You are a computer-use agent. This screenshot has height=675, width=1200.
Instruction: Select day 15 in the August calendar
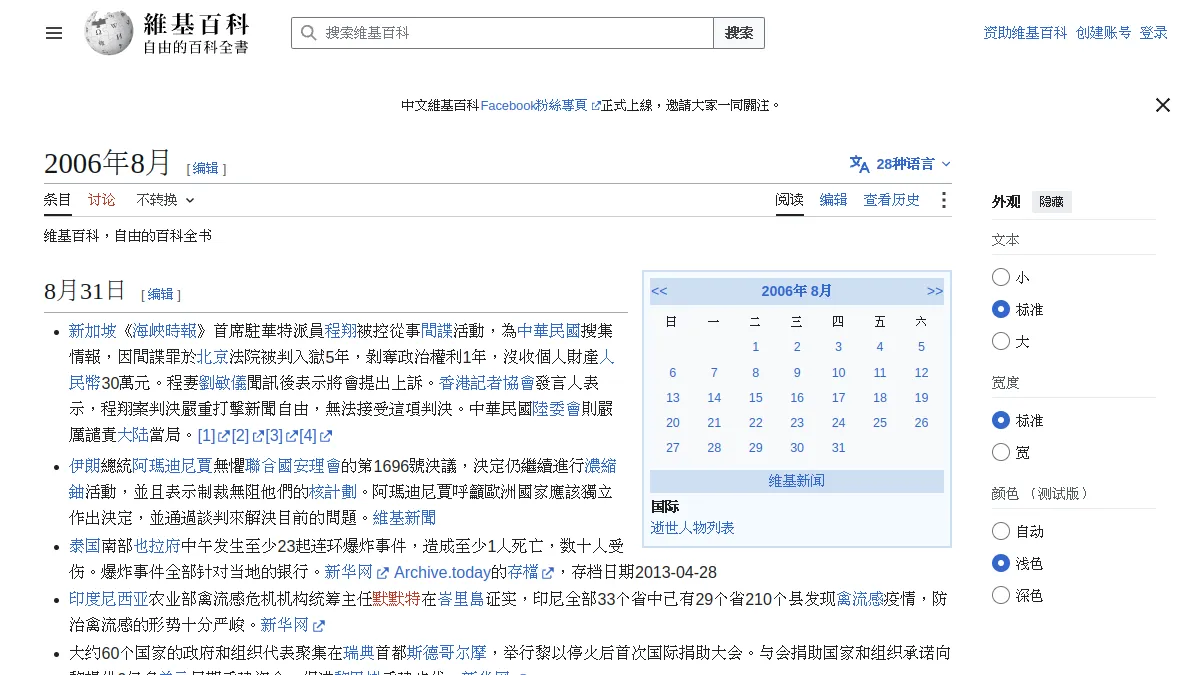tap(755, 397)
